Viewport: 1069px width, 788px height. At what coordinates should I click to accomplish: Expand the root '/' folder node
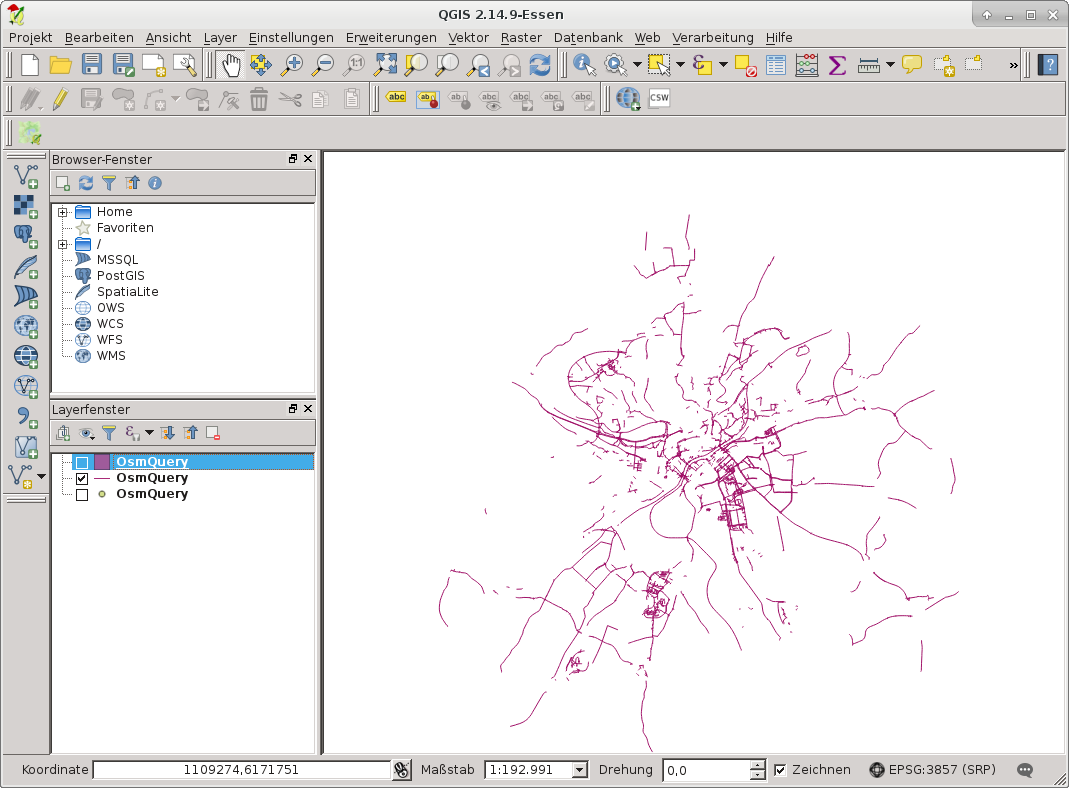click(x=63, y=244)
